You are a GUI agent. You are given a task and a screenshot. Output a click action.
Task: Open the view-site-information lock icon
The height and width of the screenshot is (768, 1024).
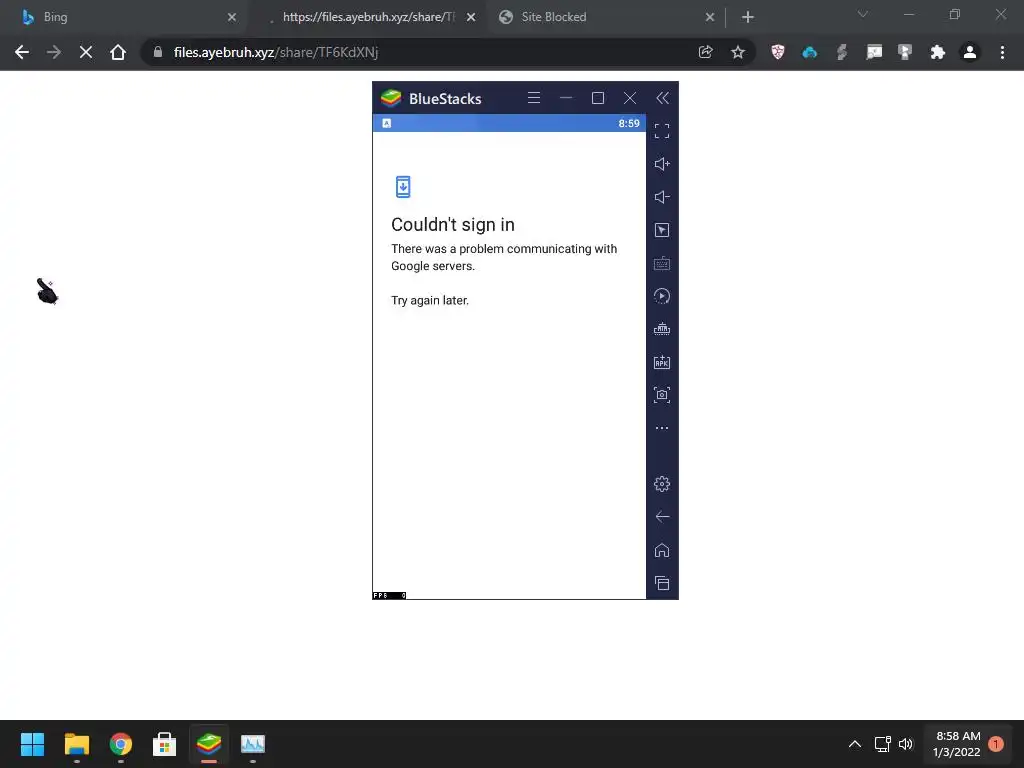[157, 52]
